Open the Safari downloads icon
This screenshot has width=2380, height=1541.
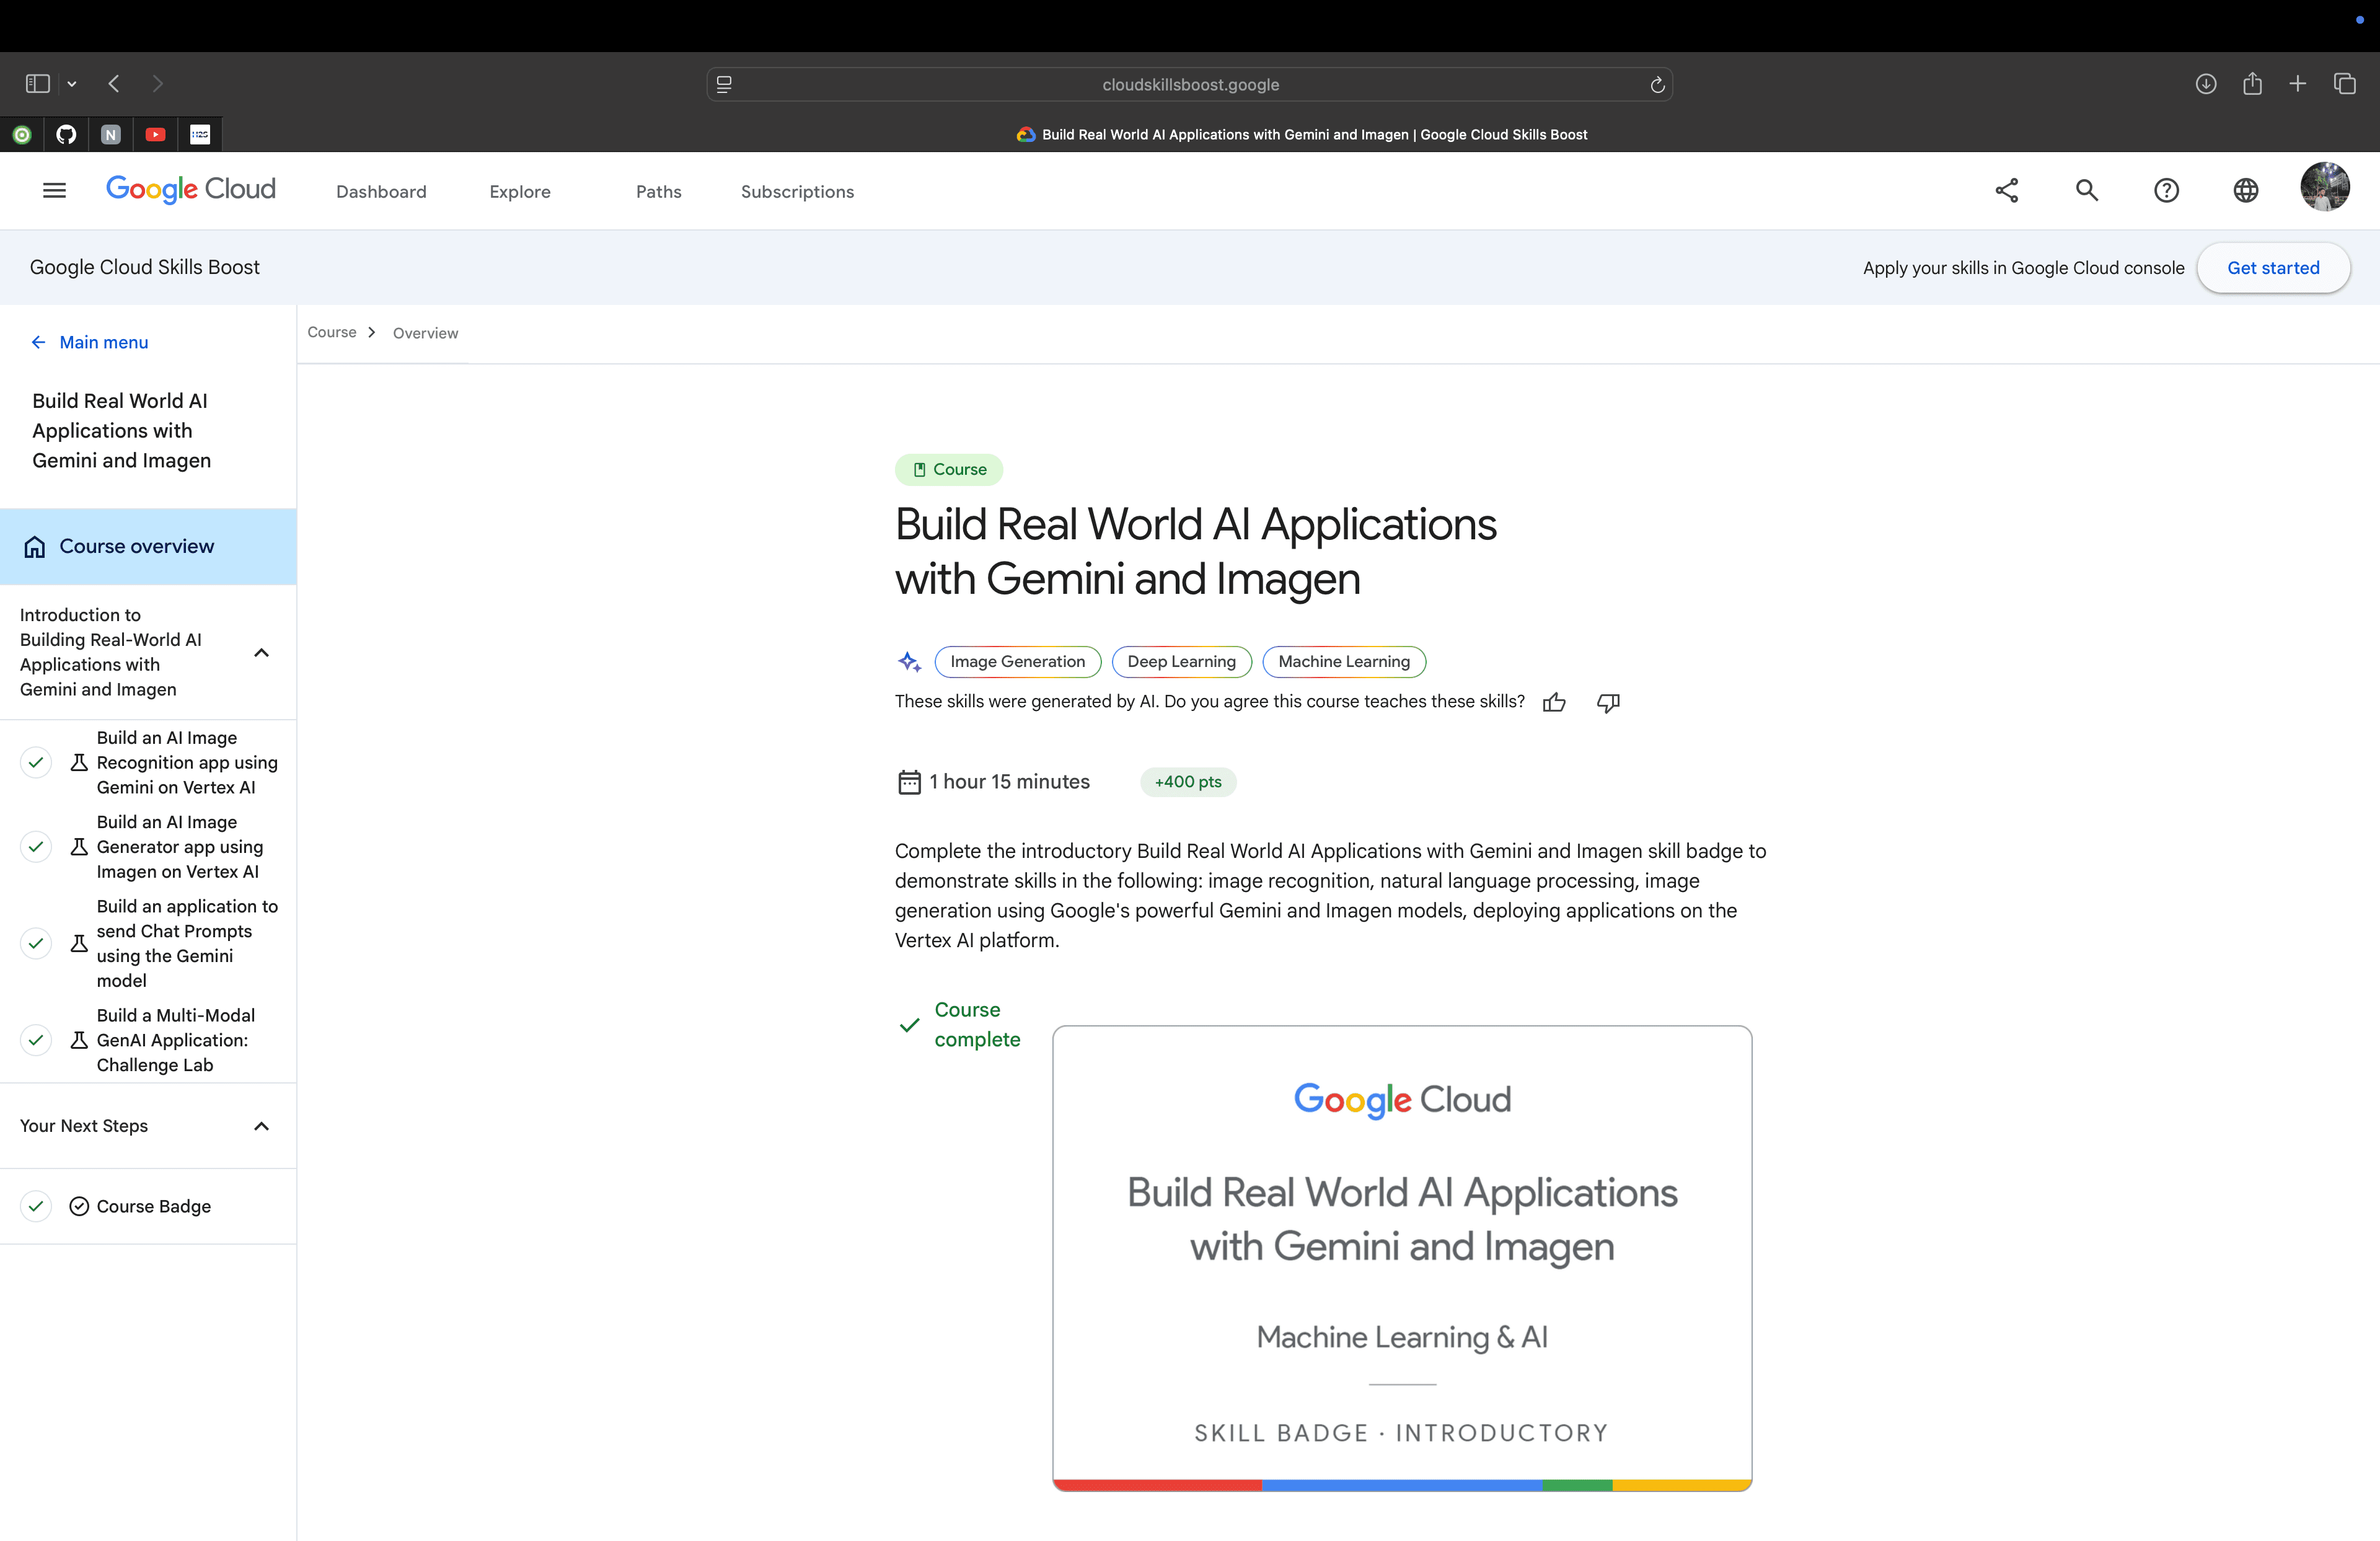point(2206,84)
